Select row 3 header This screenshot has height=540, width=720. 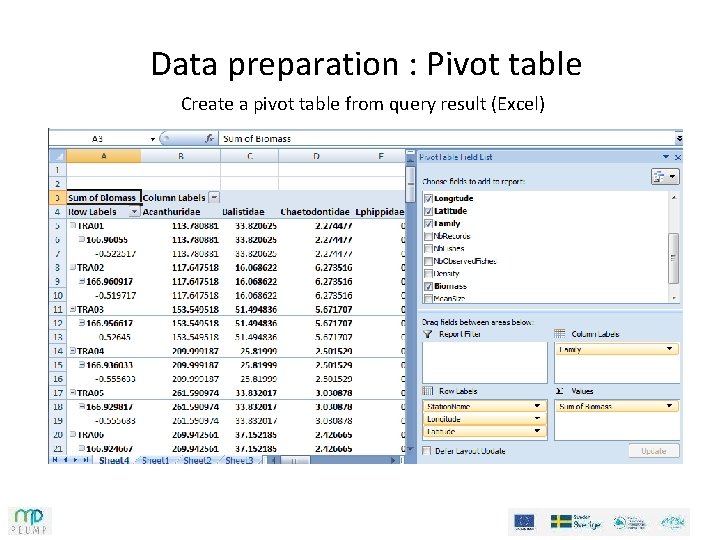57,198
